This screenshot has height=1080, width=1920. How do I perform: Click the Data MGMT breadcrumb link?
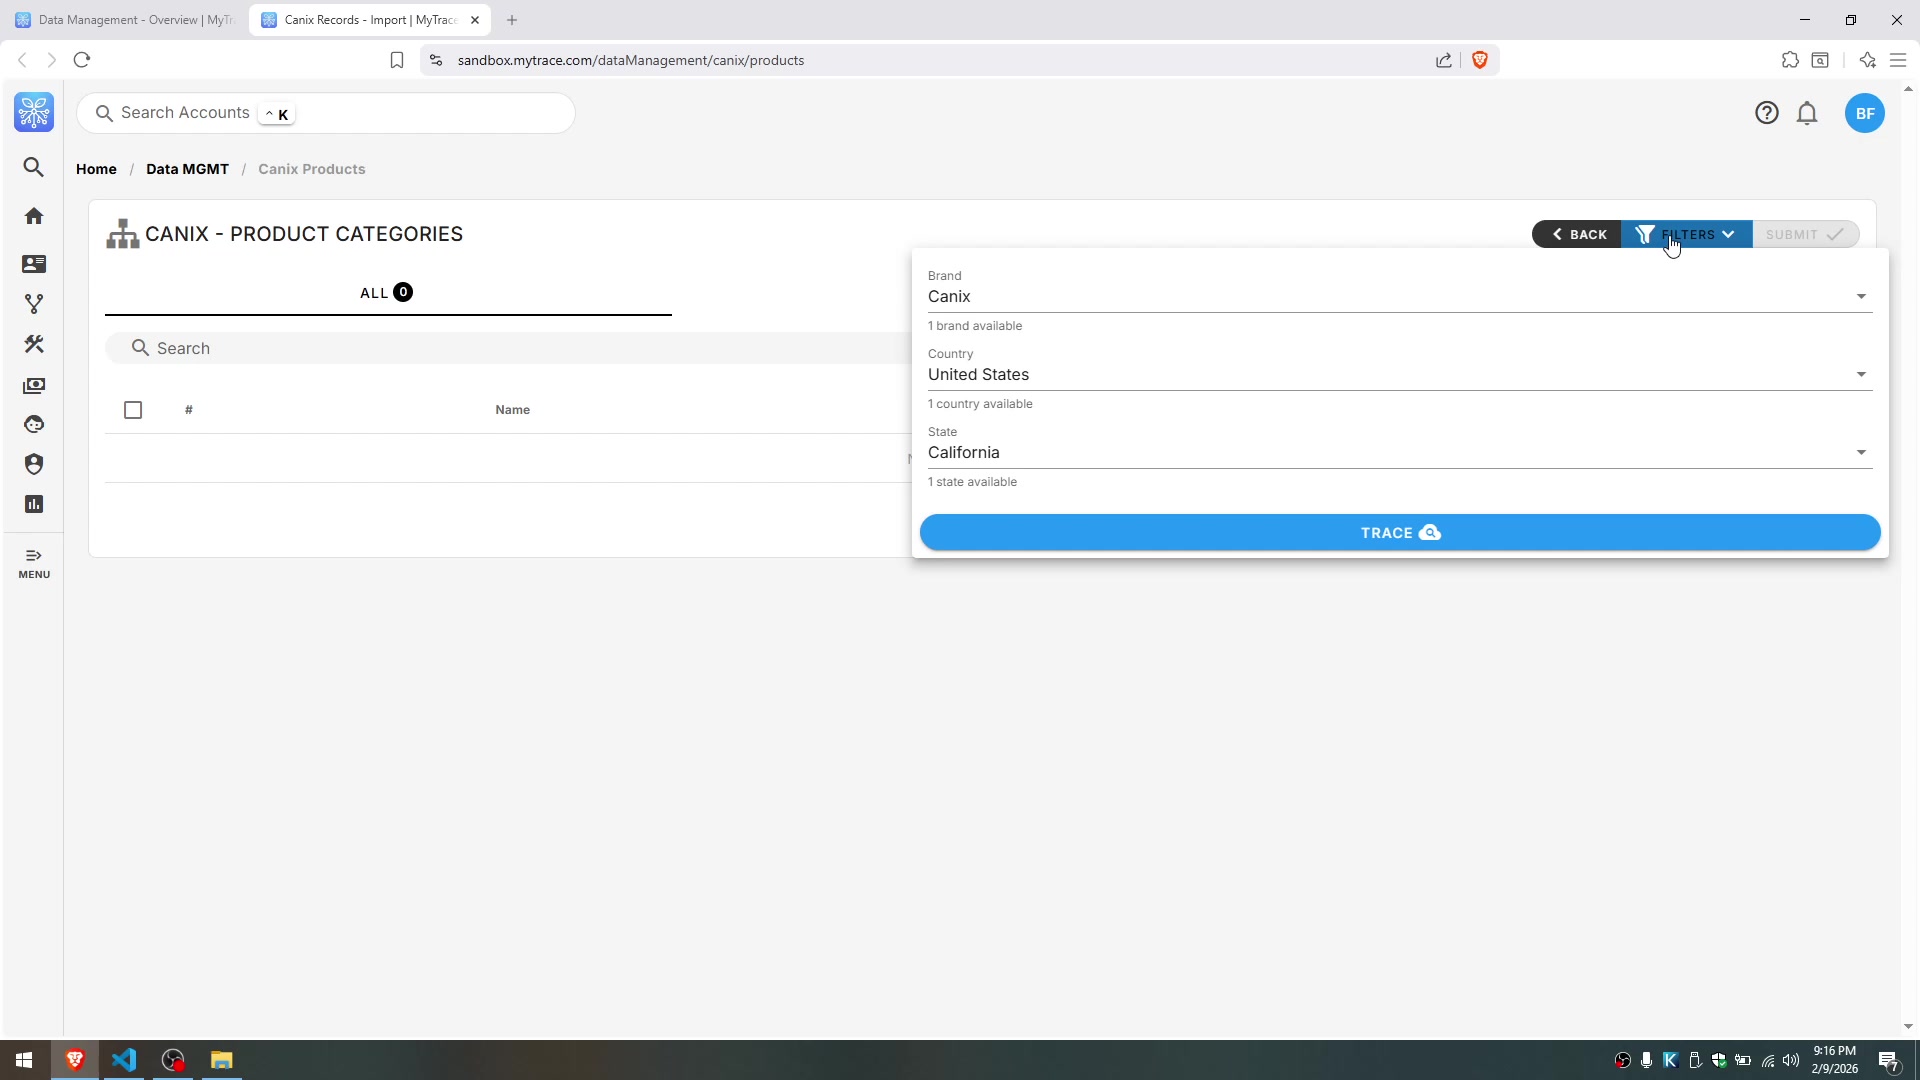point(187,169)
